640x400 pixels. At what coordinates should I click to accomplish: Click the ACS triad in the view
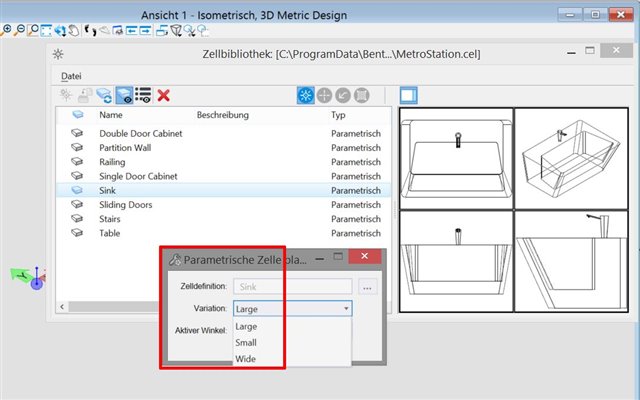pos(29,279)
